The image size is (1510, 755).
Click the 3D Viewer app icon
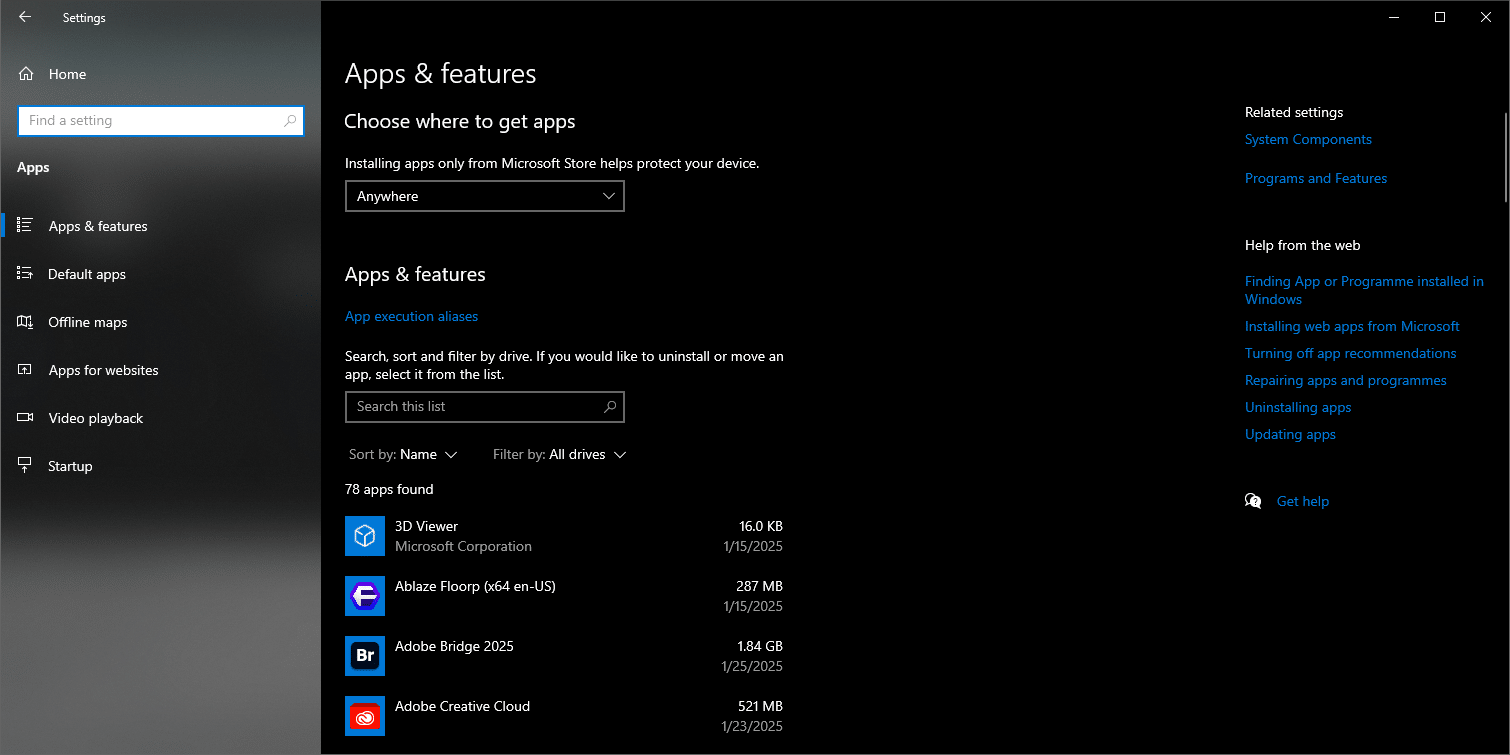pyautogui.click(x=365, y=536)
